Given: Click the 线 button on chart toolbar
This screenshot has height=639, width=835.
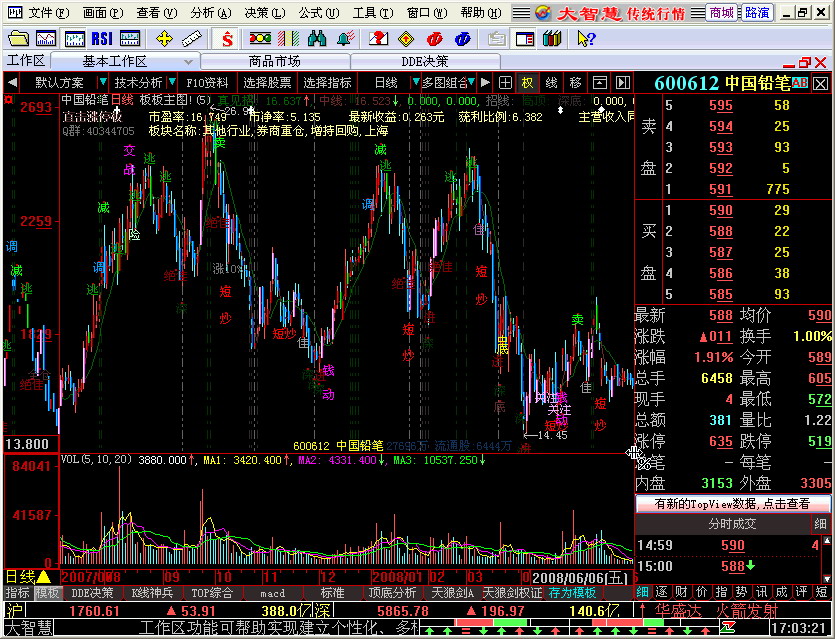Looking at the screenshot, I should [x=552, y=83].
